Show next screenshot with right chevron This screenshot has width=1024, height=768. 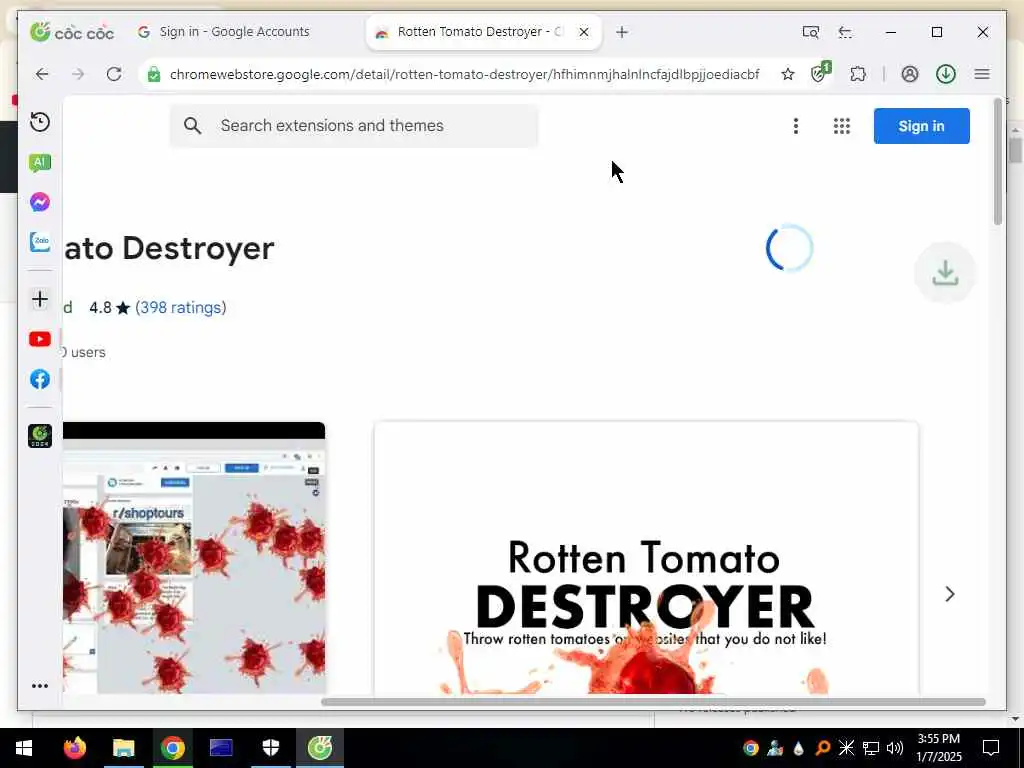tap(950, 594)
